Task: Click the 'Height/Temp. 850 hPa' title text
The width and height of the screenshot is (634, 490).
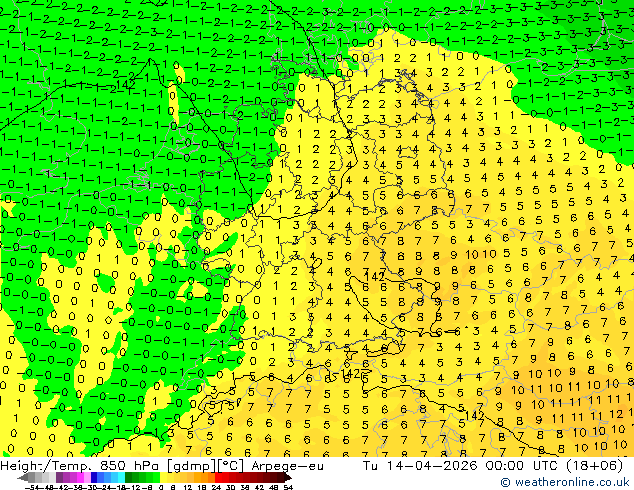Action: [81, 466]
